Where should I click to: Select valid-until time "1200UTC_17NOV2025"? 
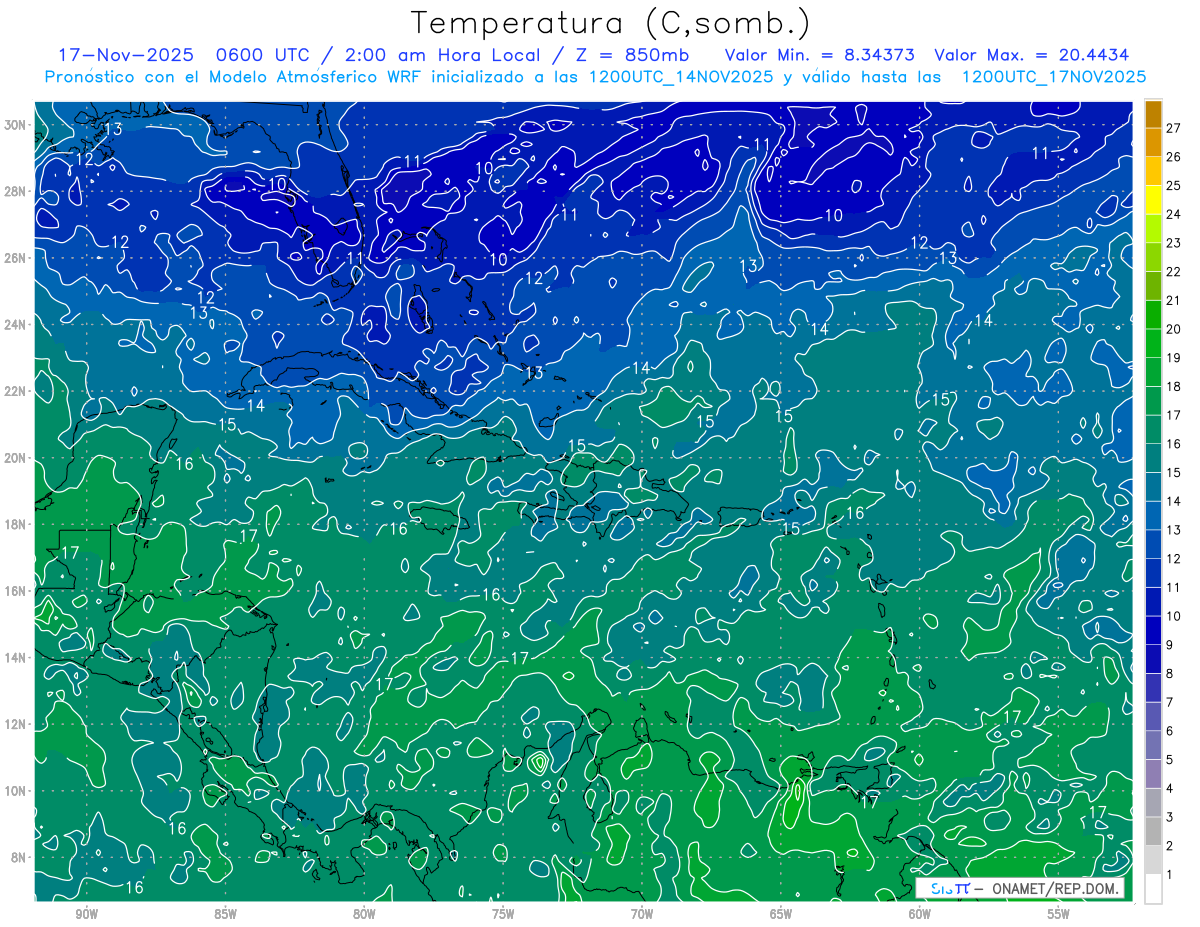(x=1053, y=77)
